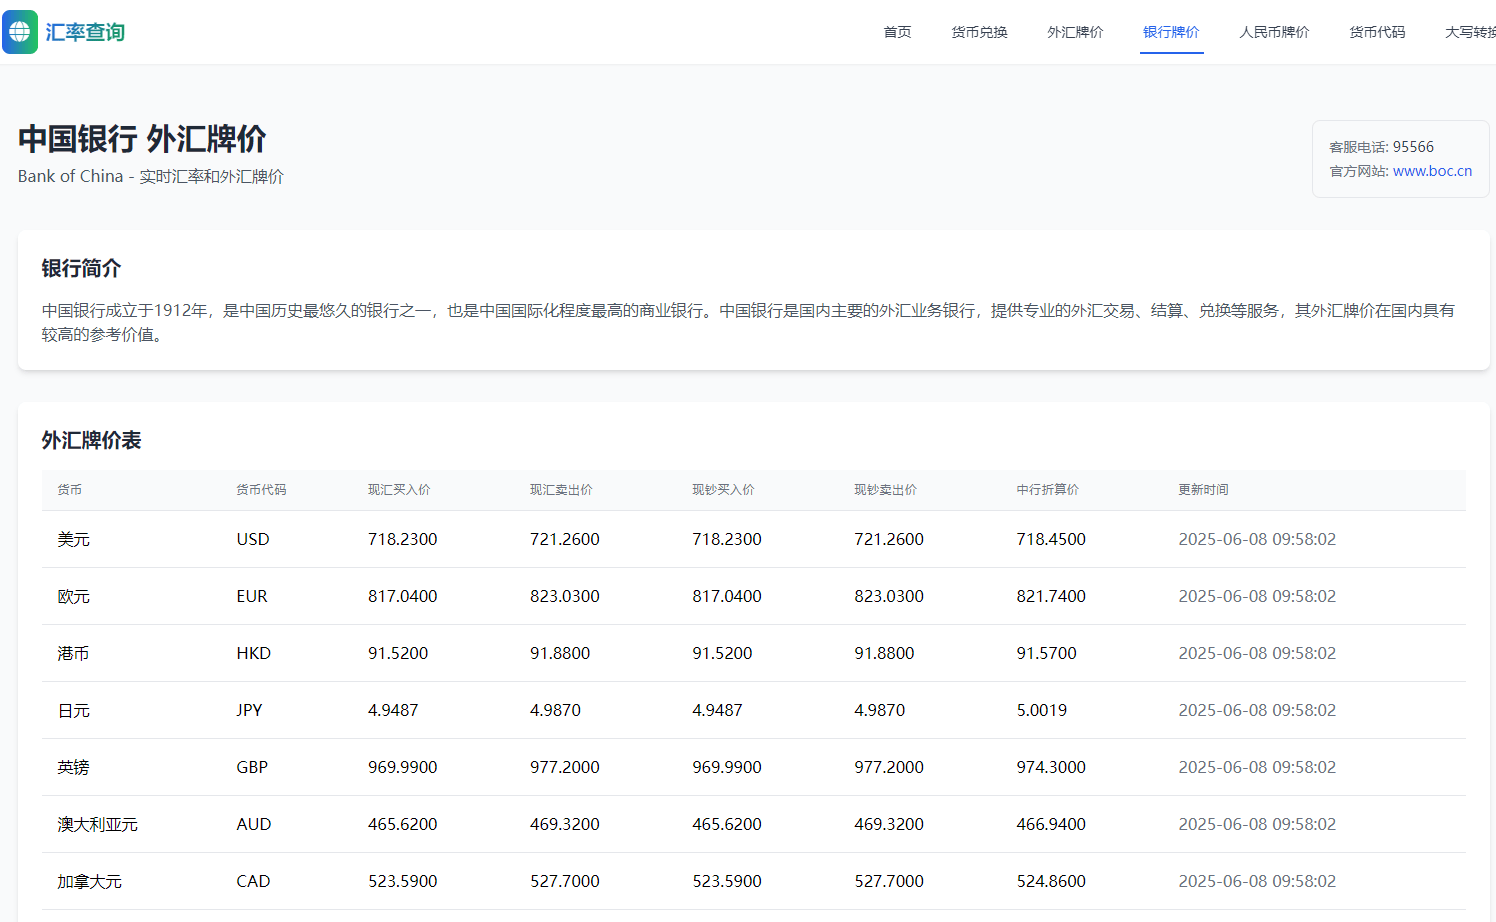
Task: Select the 澳大利亚元 currency cell
Action: click(97, 824)
